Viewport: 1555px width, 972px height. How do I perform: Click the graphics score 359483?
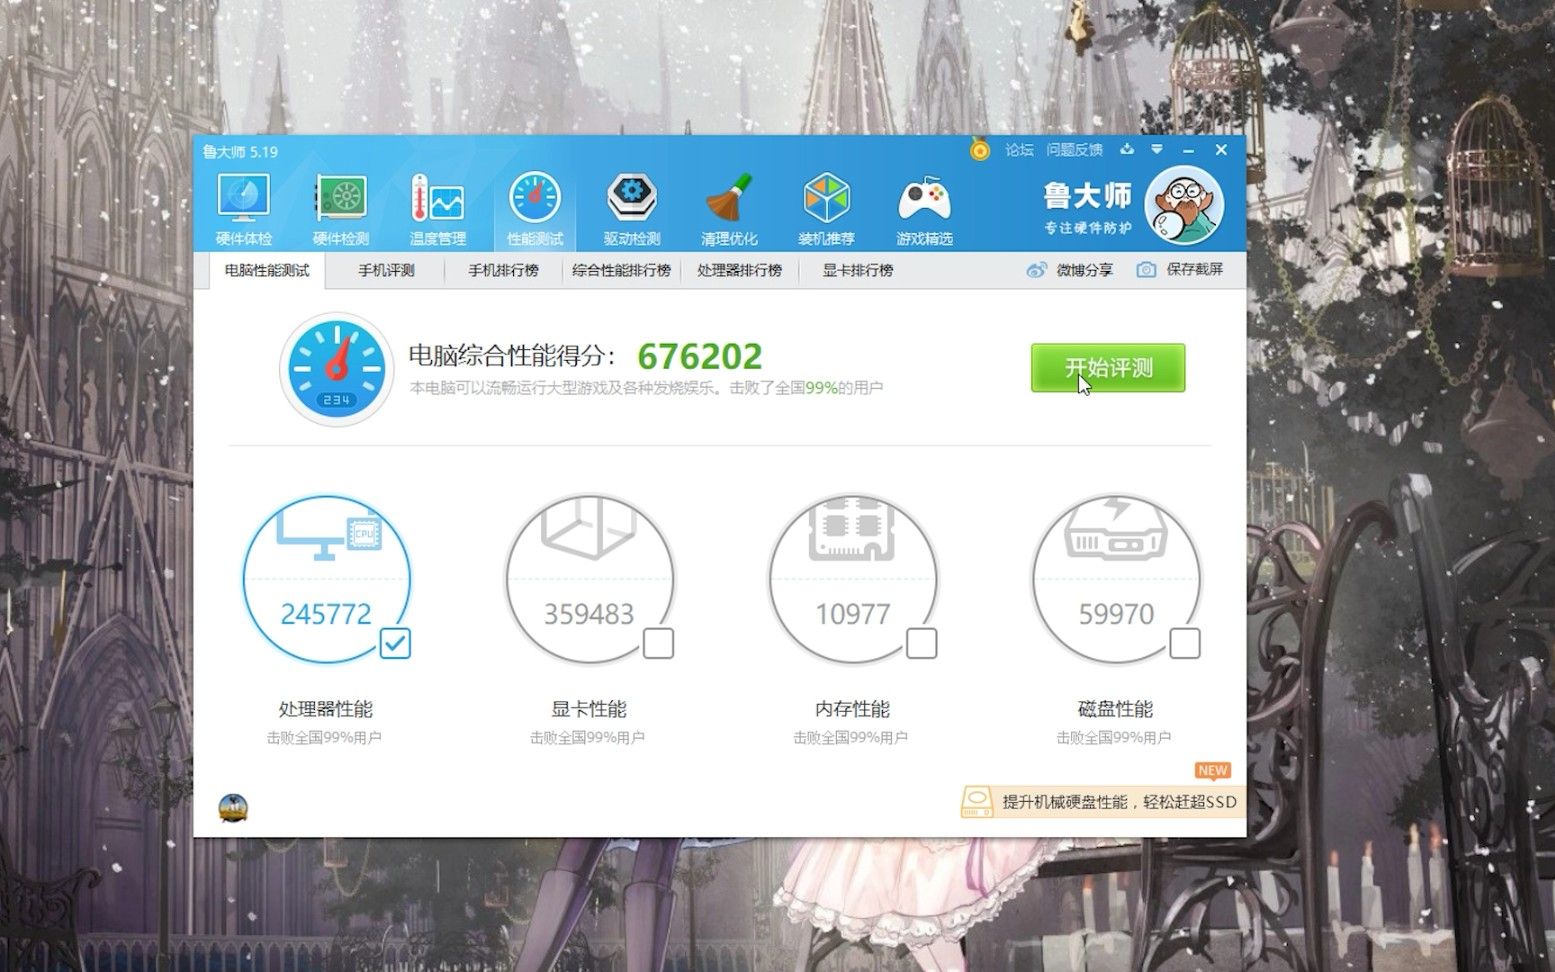click(x=589, y=613)
